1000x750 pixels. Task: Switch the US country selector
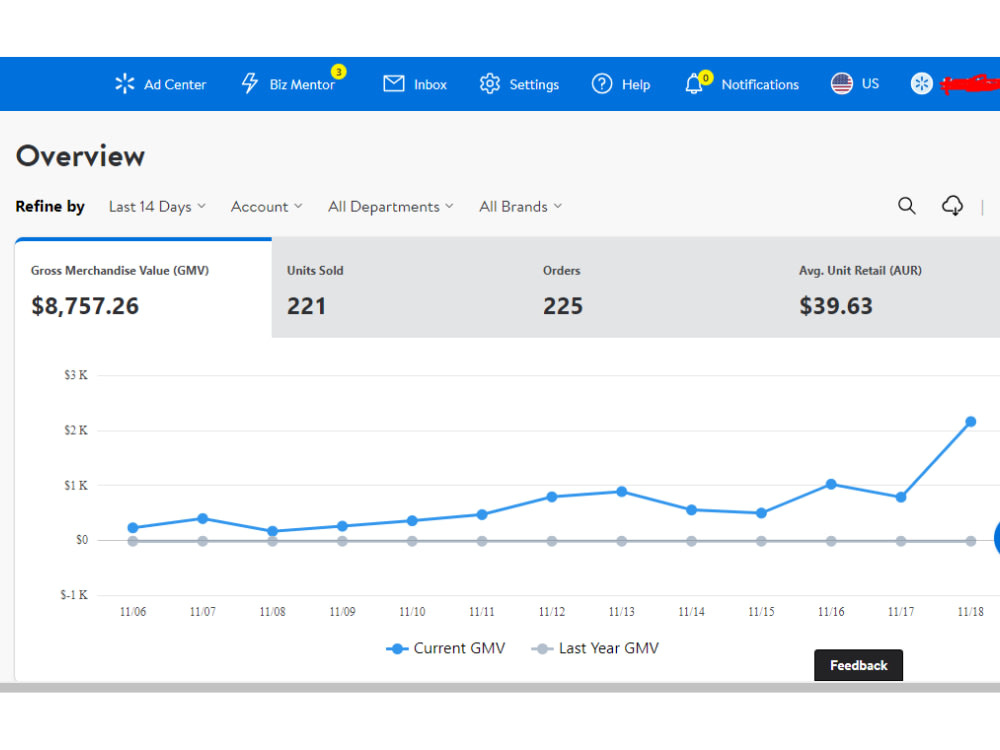click(855, 84)
